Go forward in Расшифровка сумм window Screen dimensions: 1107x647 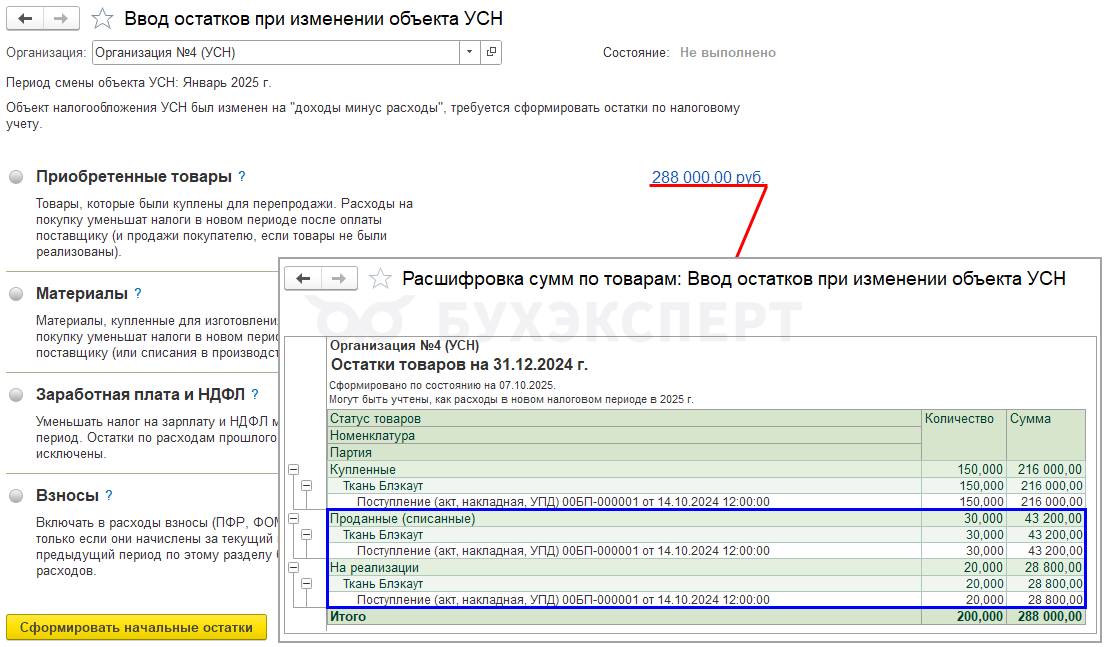click(x=339, y=278)
